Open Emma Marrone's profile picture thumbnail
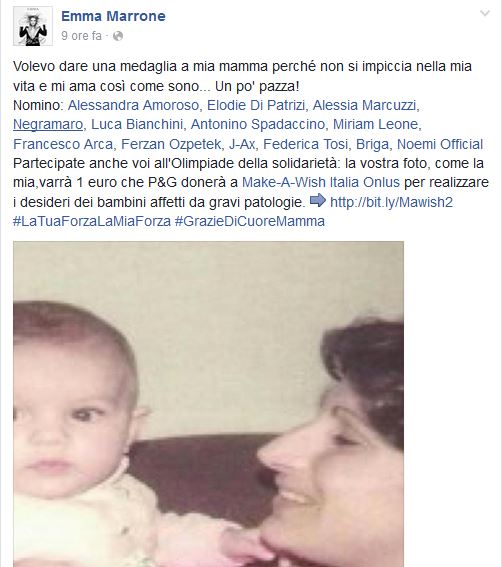 tap(33, 26)
